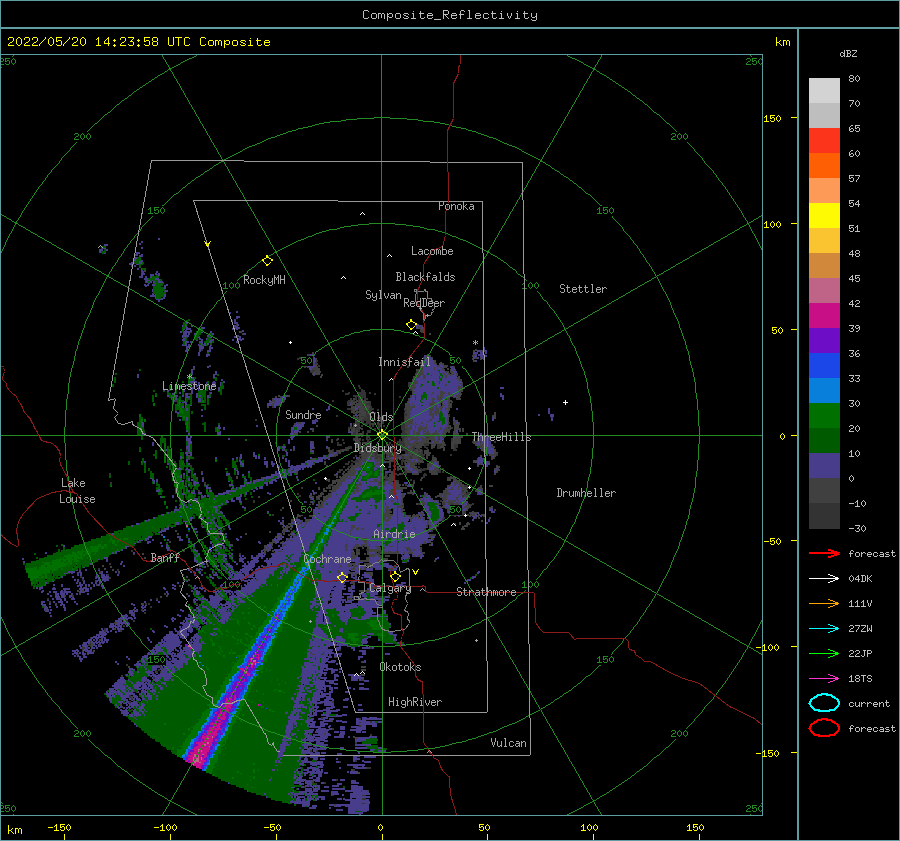
Task: Click the Olds label
Action: tap(381, 417)
